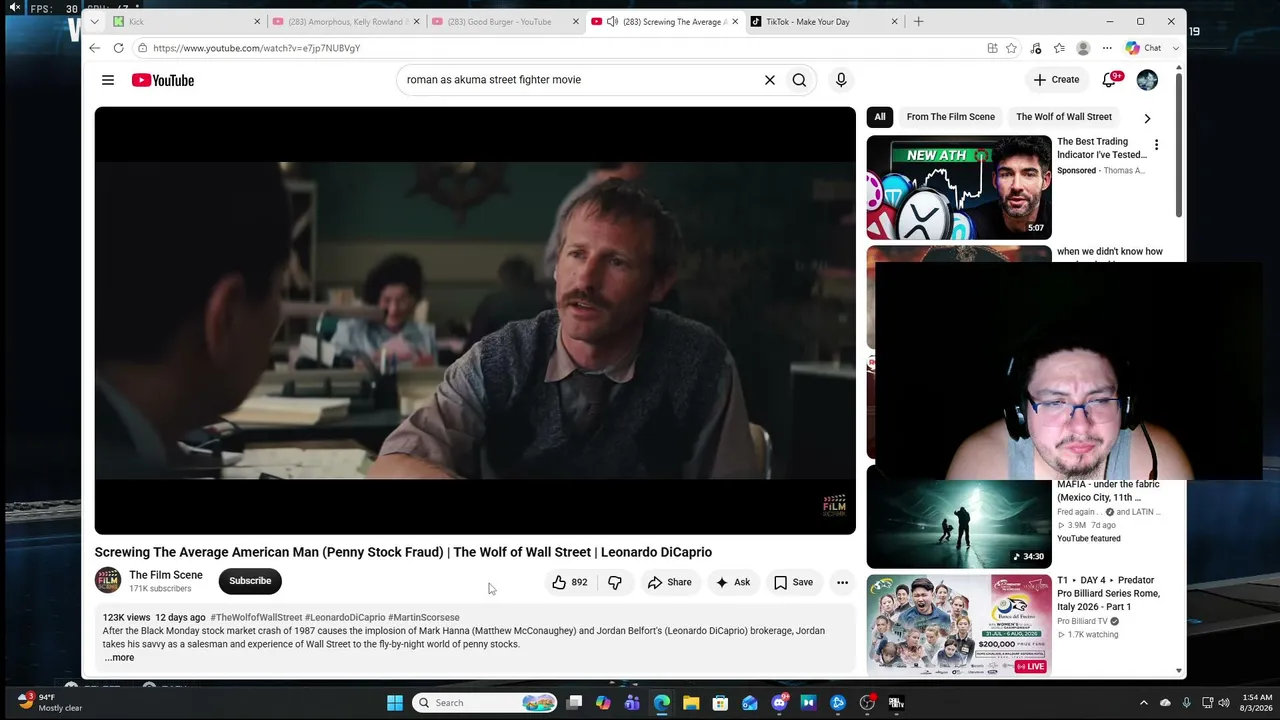The width and height of the screenshot is (1280, 720).
Task: Open a new browser tab
Action: pyautogui.click(x=918, y=21)
